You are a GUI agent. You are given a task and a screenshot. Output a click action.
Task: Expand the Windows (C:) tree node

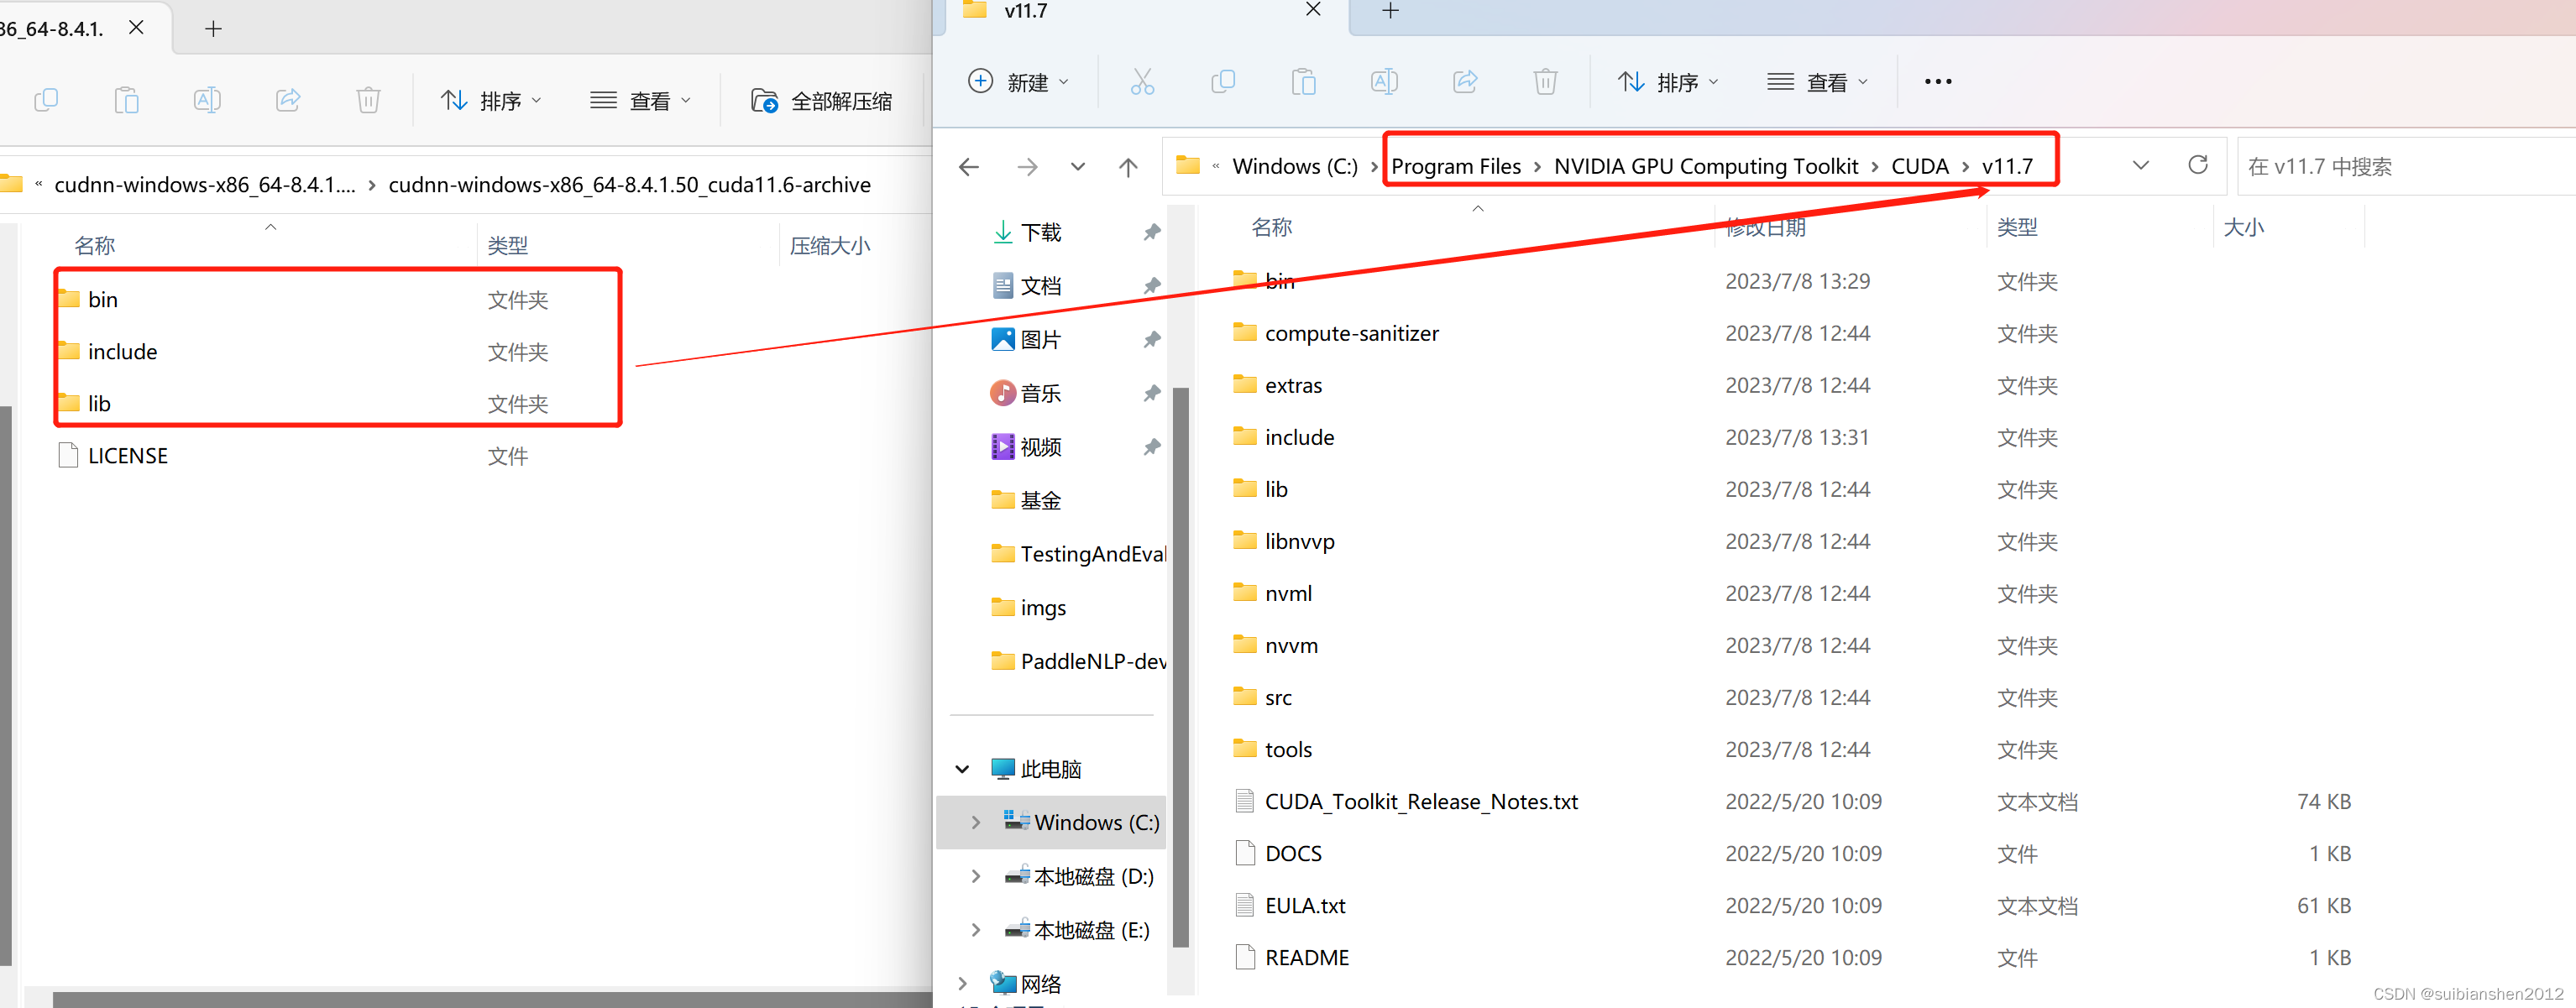(975, 822)
